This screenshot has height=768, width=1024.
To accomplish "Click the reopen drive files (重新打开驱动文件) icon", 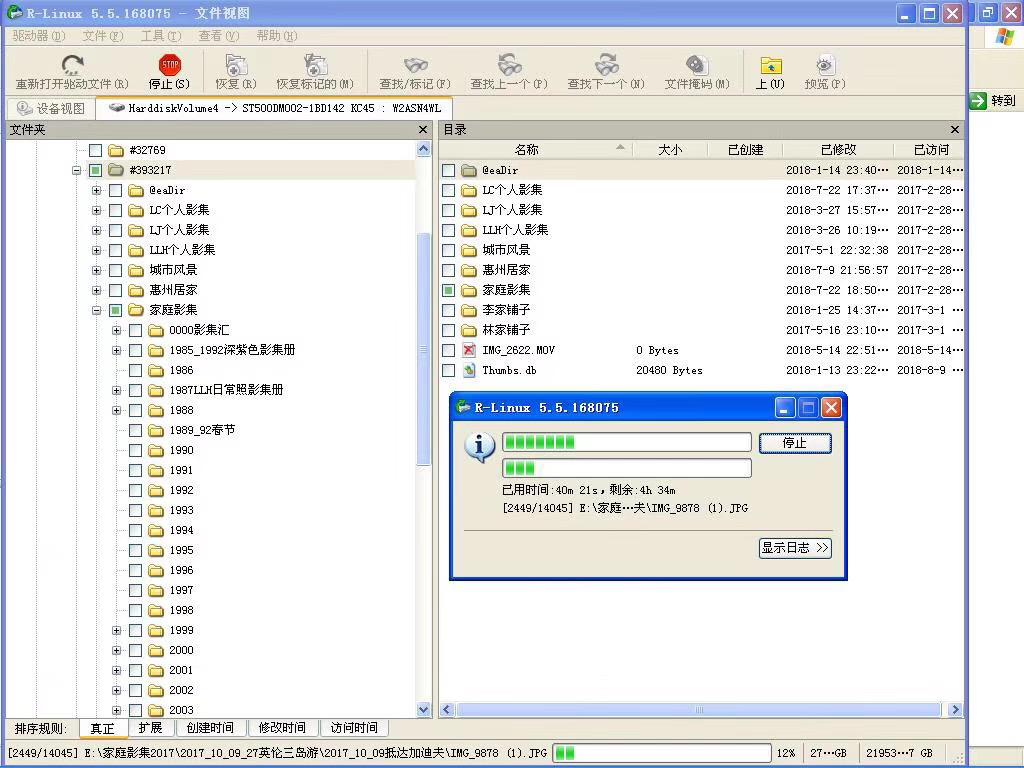I will coord(72,65).
